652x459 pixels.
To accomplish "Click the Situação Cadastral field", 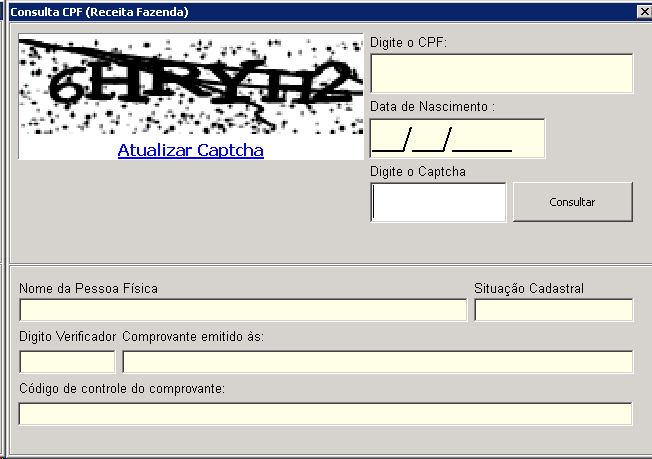I will coord(554,310).
